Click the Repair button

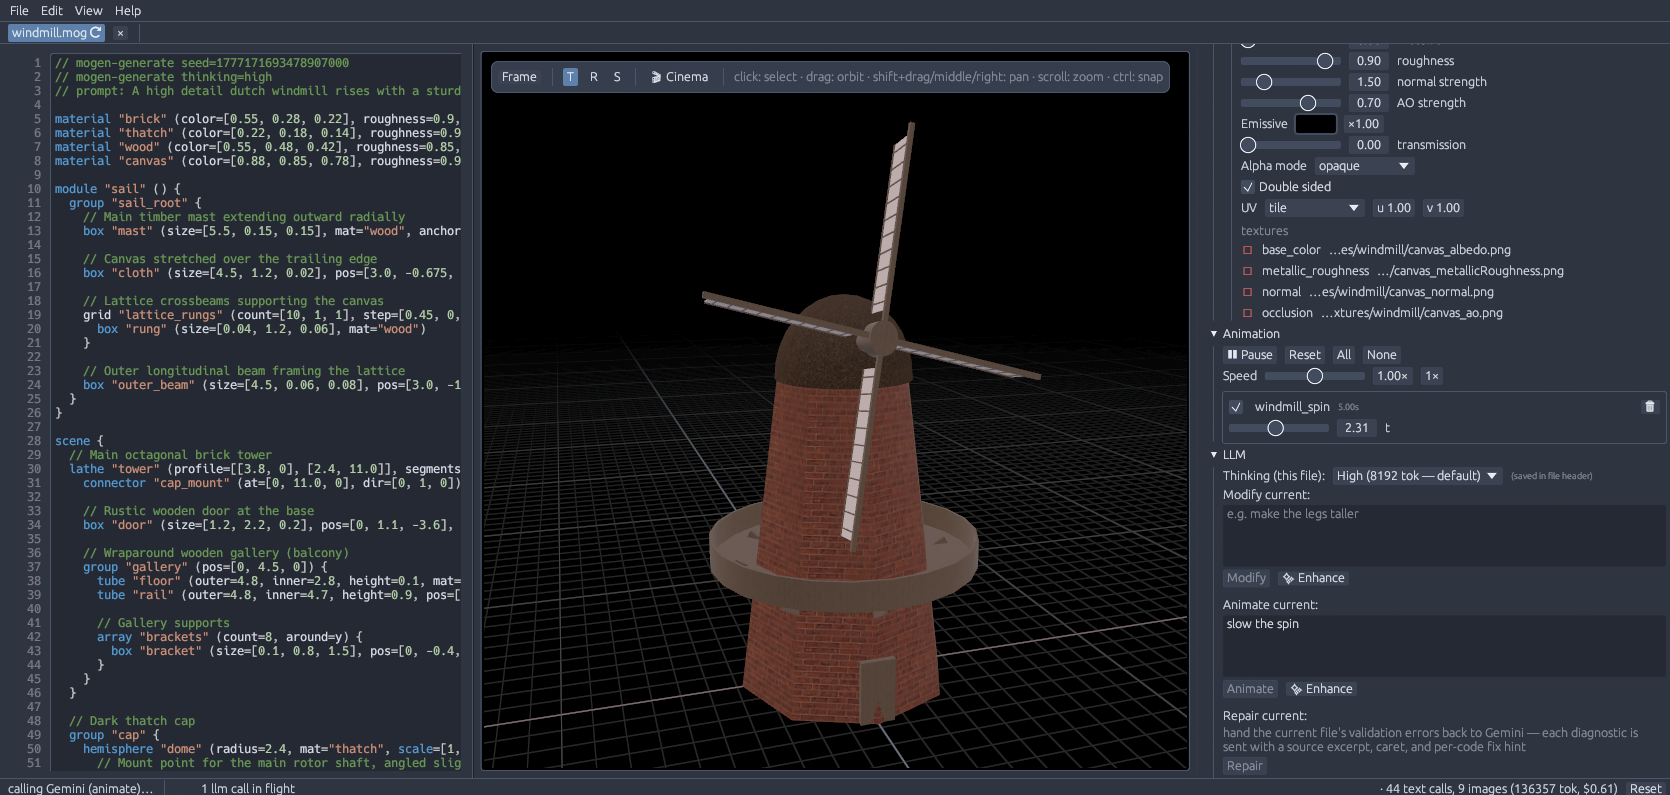point(1245,766)
